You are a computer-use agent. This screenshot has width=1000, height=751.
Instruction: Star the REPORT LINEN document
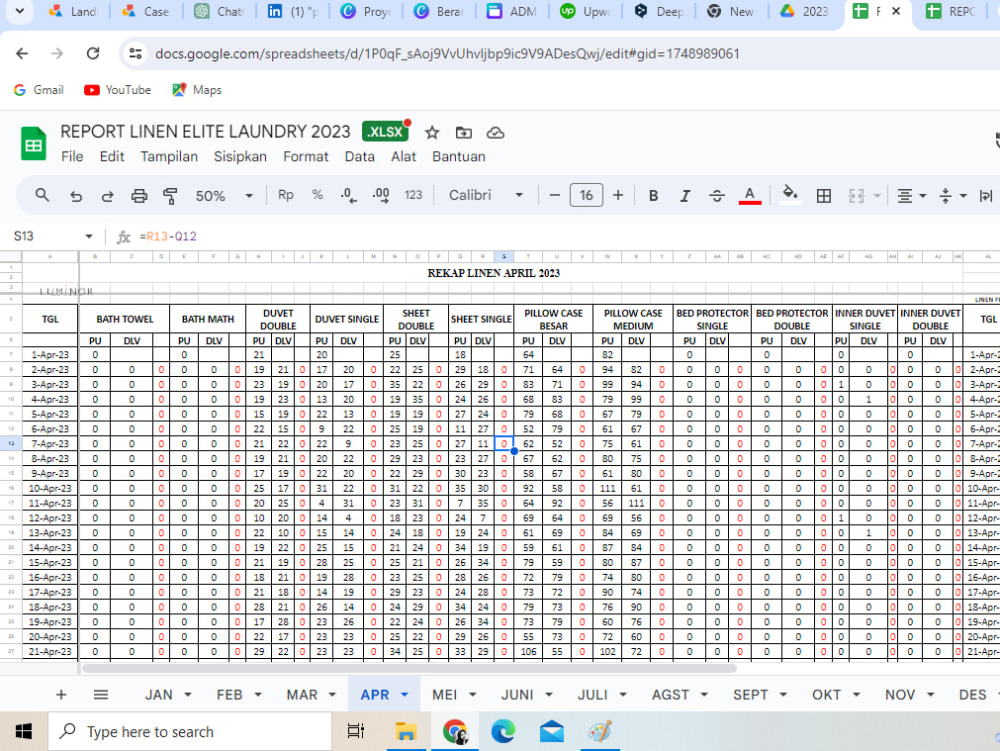(x=432, y=133)
